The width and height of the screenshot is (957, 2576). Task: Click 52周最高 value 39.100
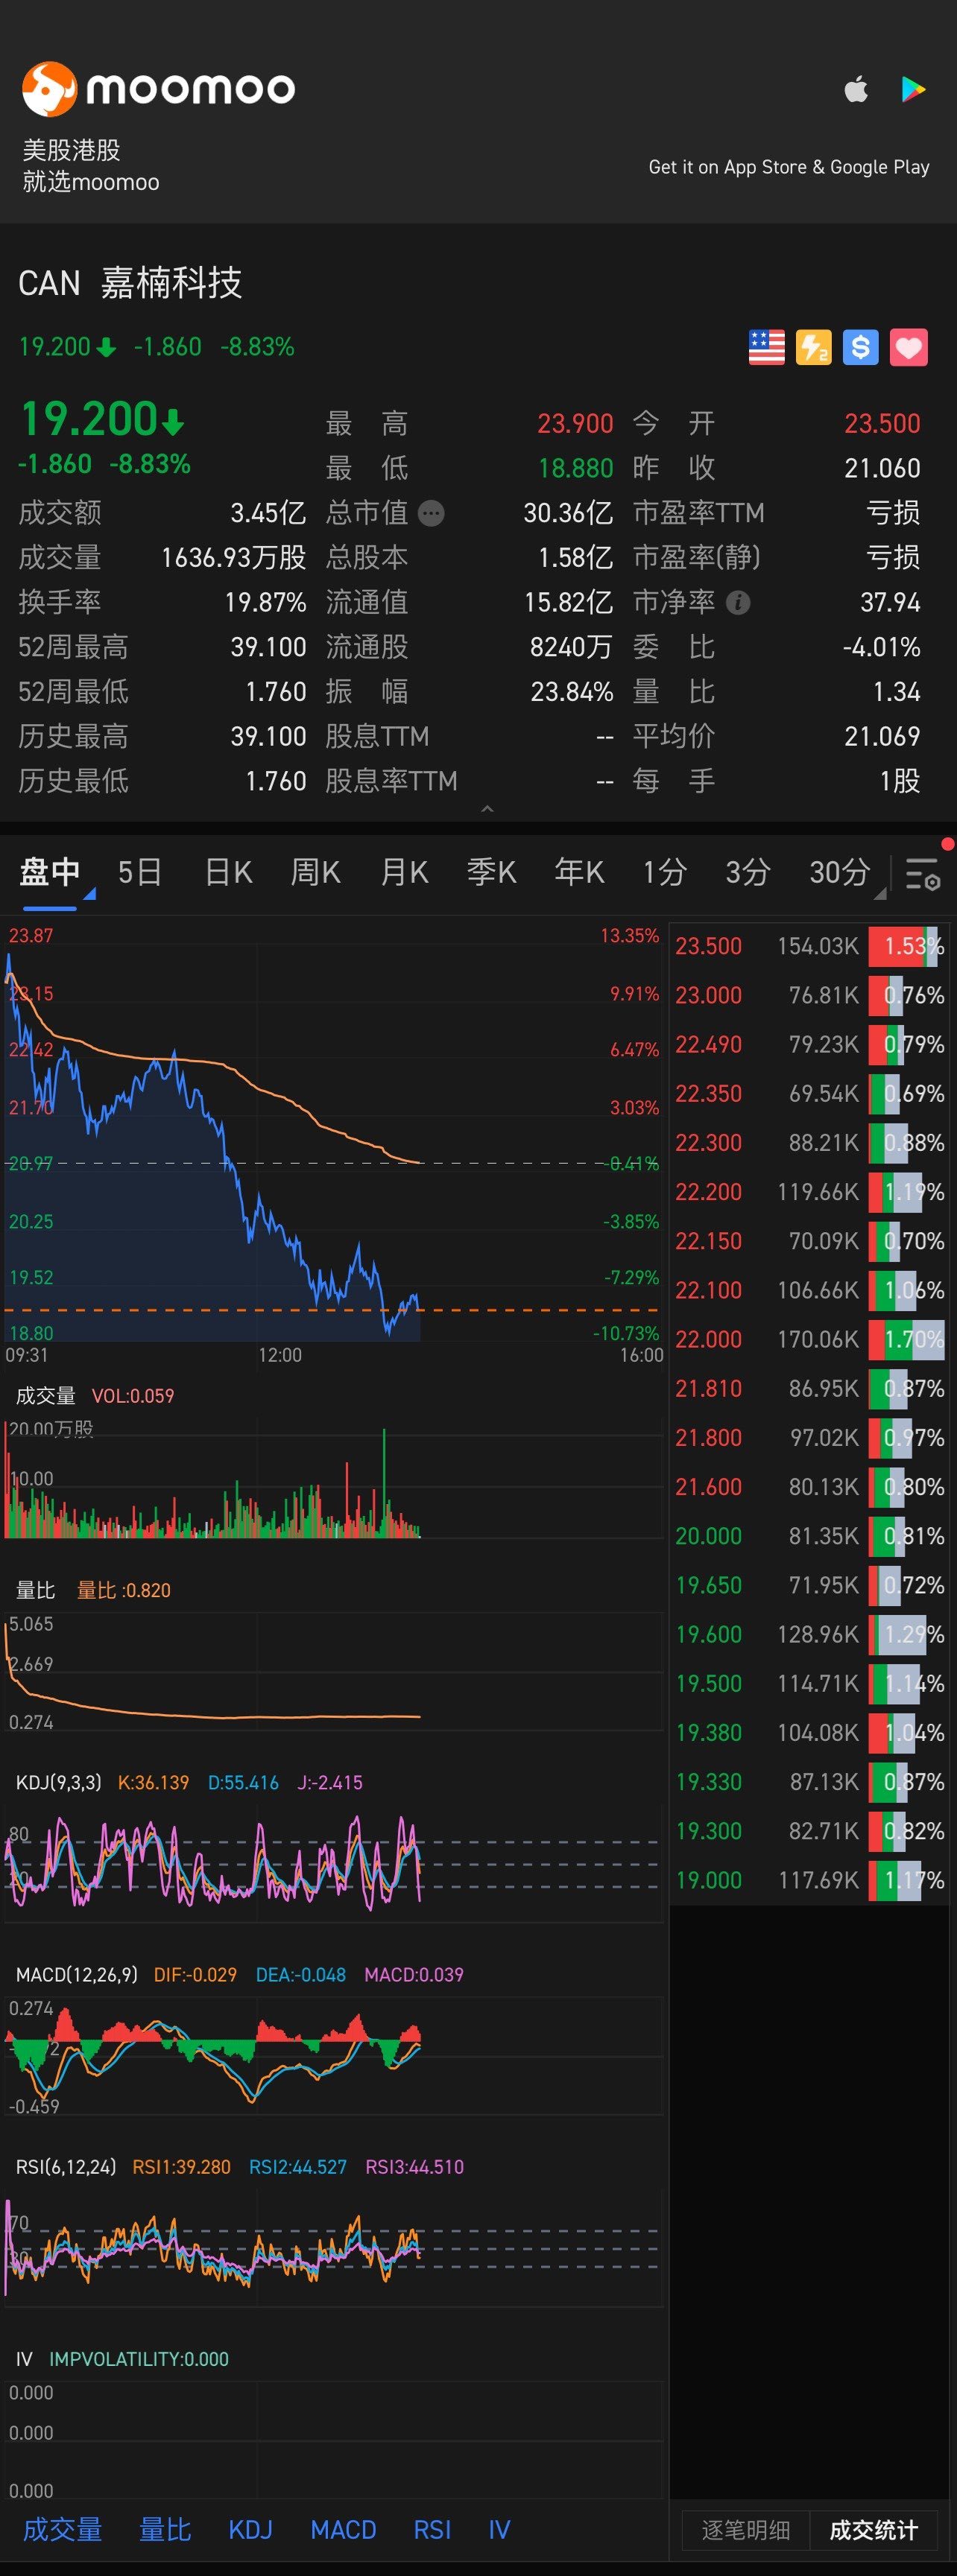(268, 647)
